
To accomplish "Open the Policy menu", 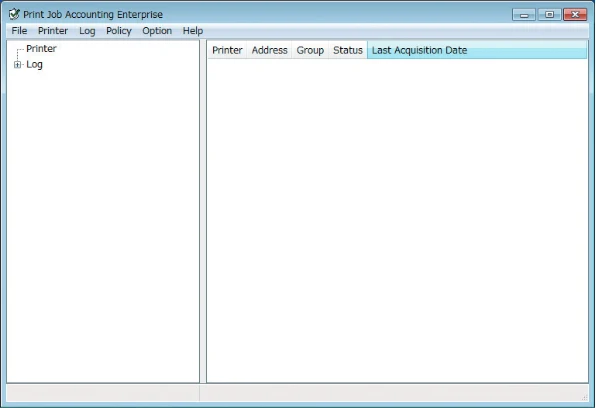I will pos(119,31).
